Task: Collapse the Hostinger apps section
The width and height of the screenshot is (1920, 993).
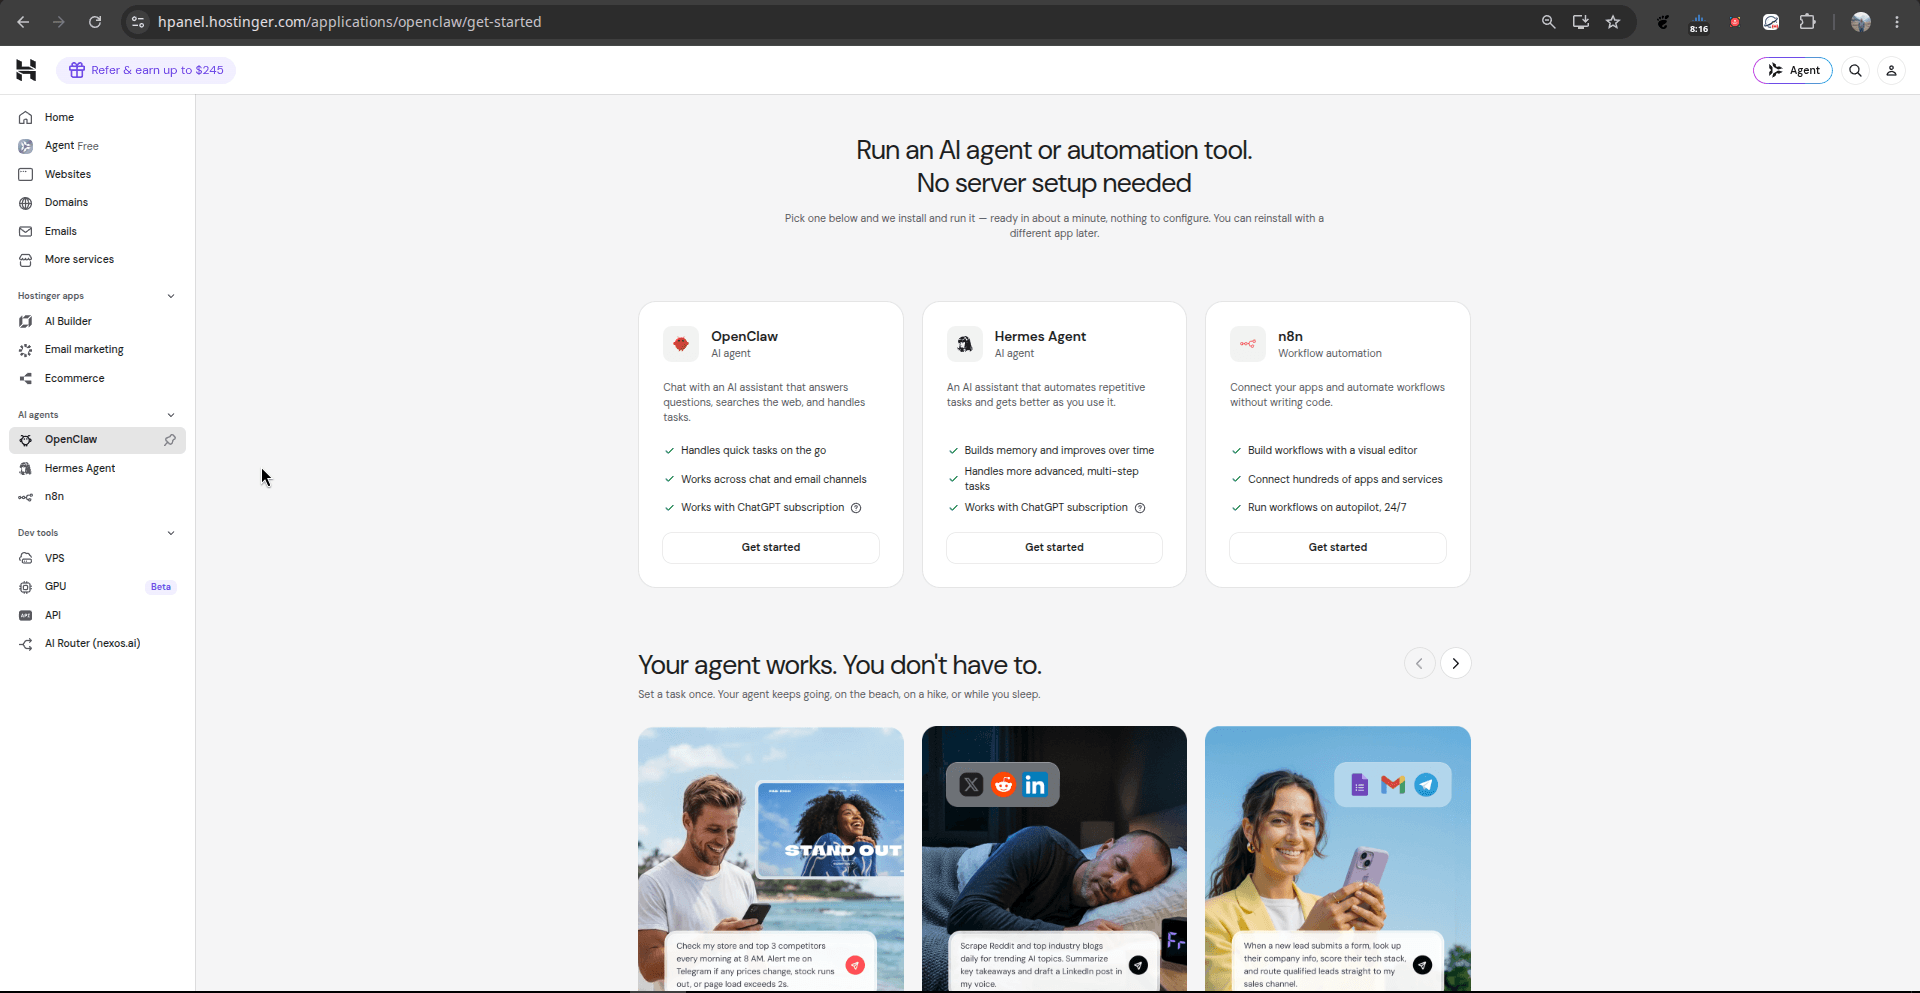Action: (171, 296)
